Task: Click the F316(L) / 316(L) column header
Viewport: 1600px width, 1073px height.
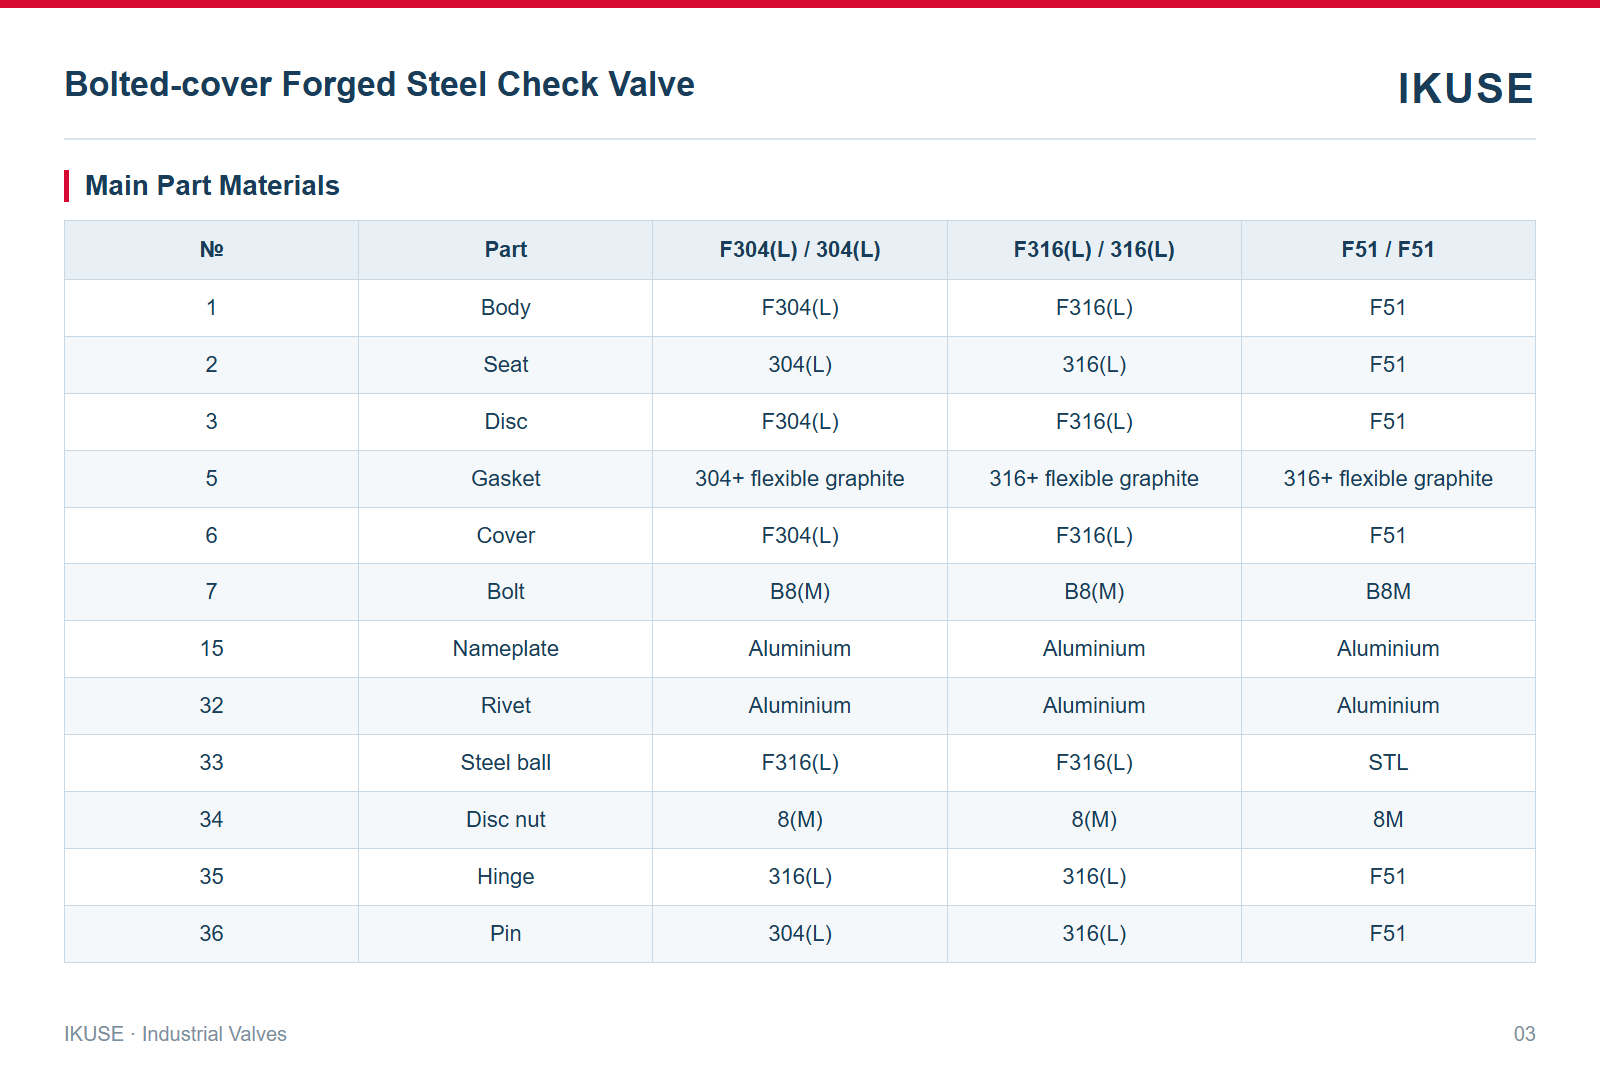Action: click(1094, 249)
